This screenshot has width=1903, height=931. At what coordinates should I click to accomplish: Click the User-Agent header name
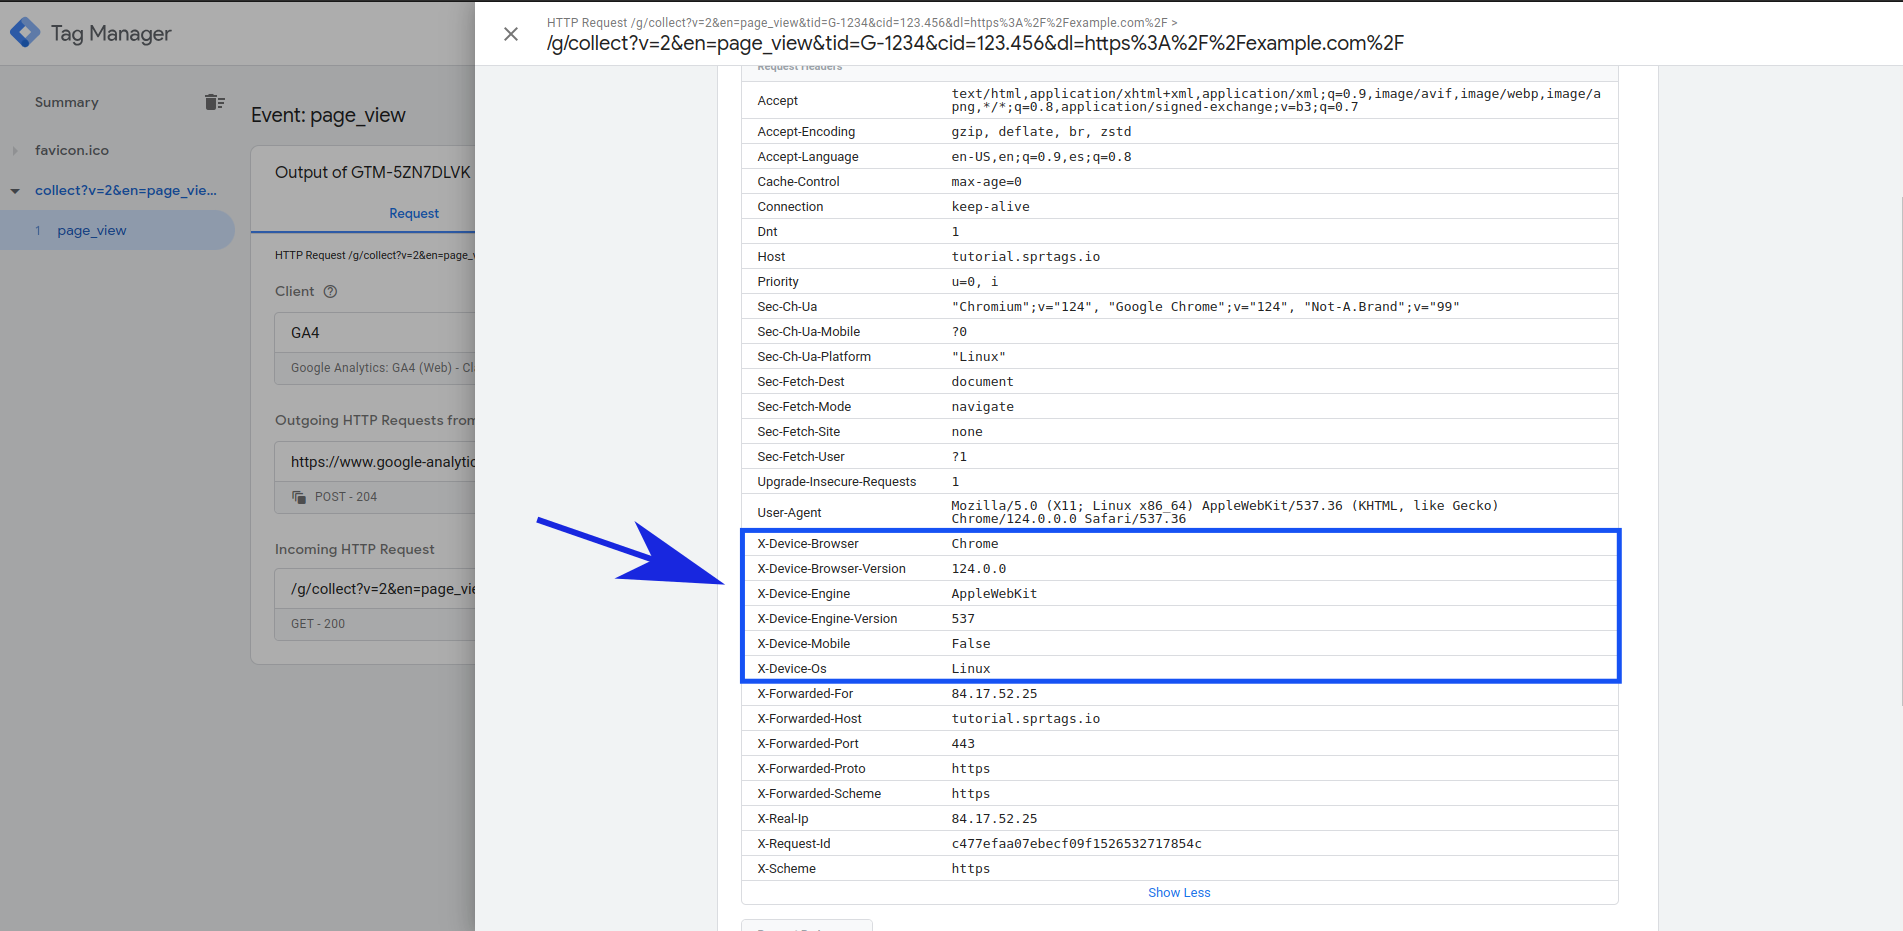789,513
